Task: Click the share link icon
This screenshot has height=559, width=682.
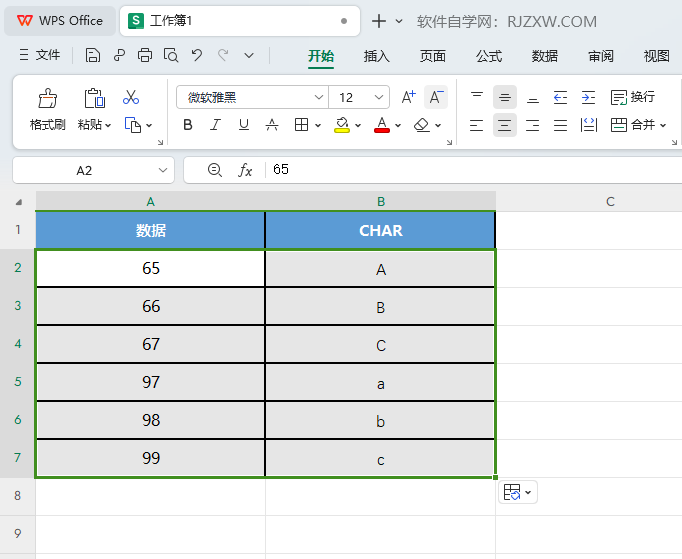Action: (119, 56)
